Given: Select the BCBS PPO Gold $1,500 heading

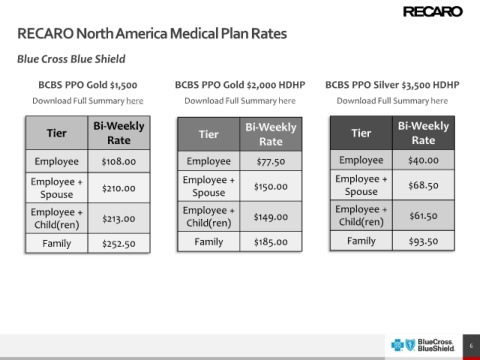Looking at the screenshot, I should 88,85.
